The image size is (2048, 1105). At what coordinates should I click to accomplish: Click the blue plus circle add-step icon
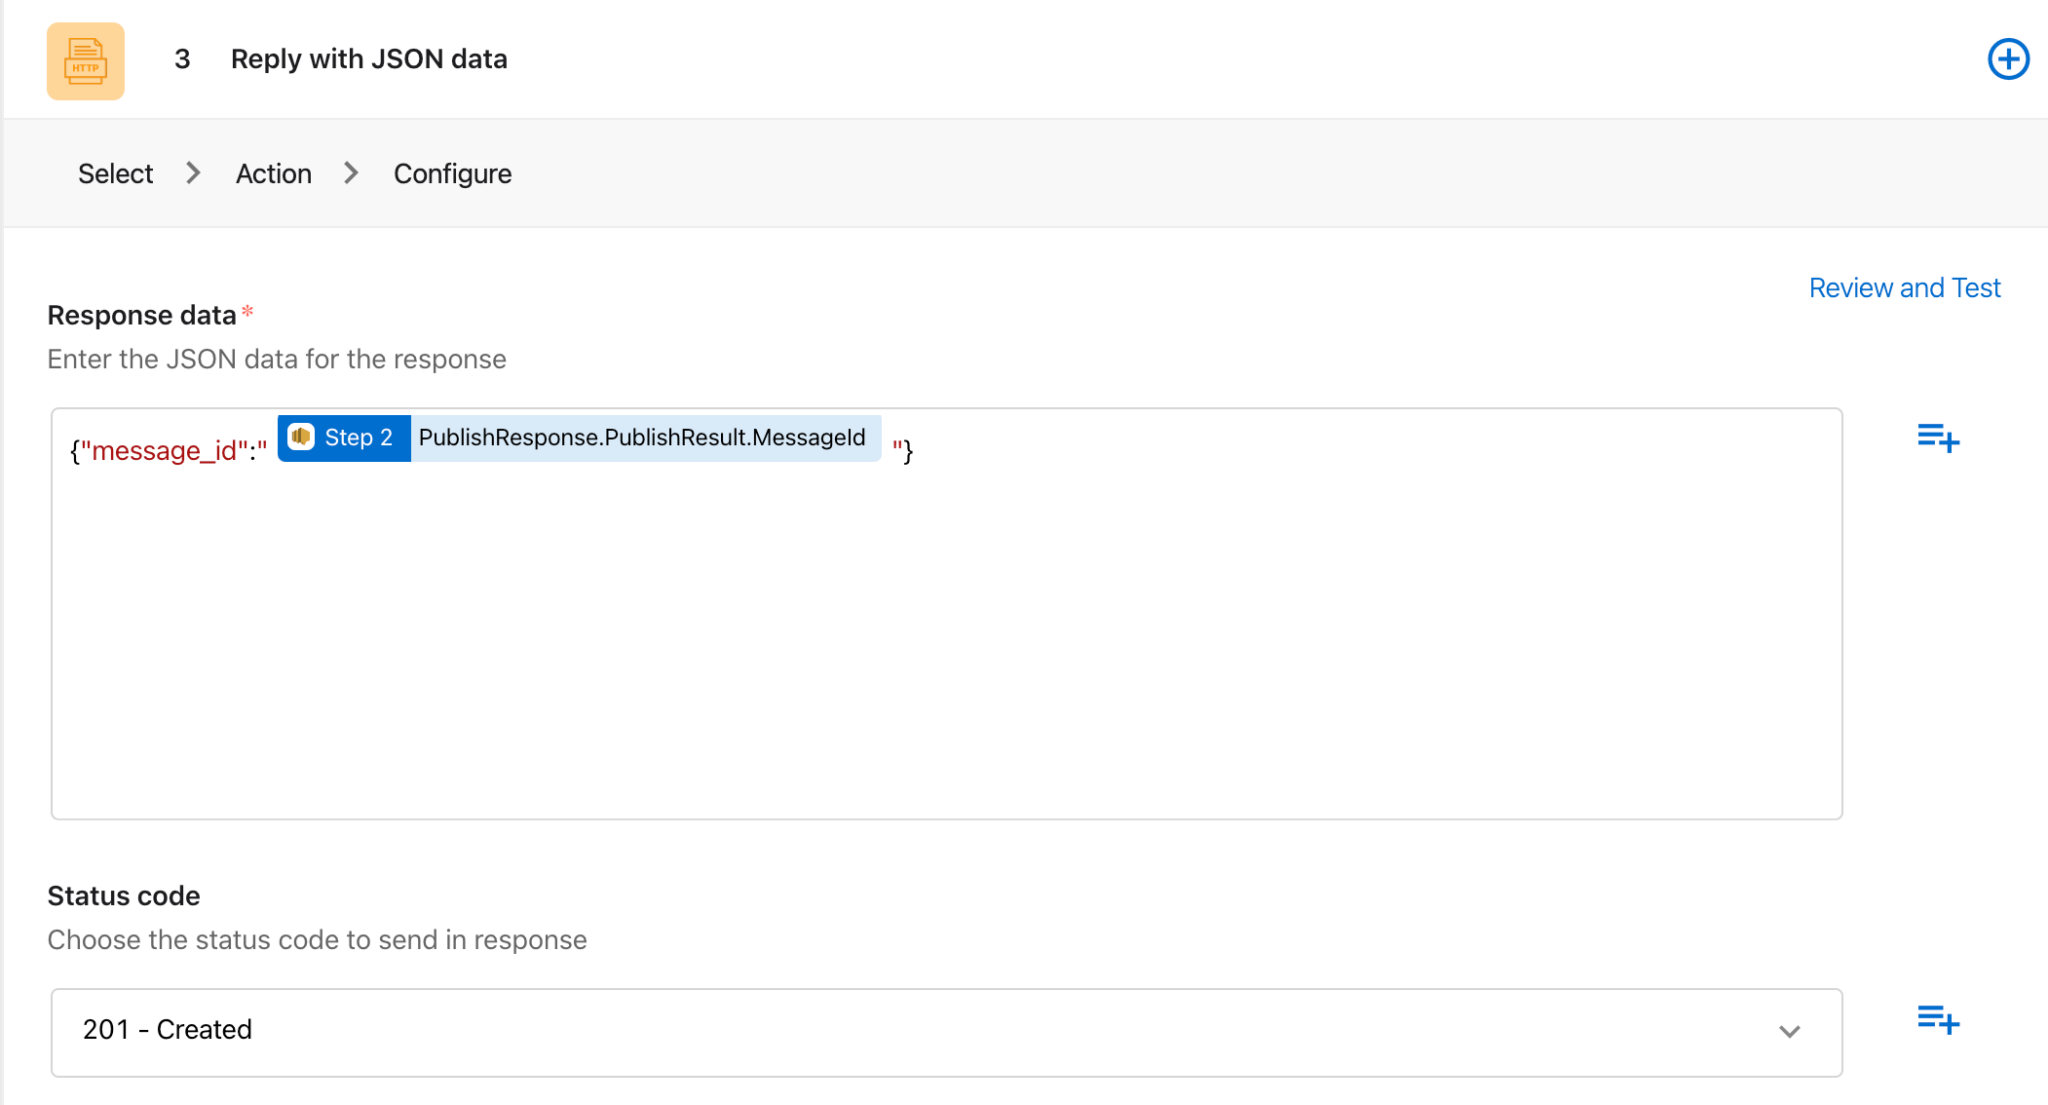(2007, 59)
